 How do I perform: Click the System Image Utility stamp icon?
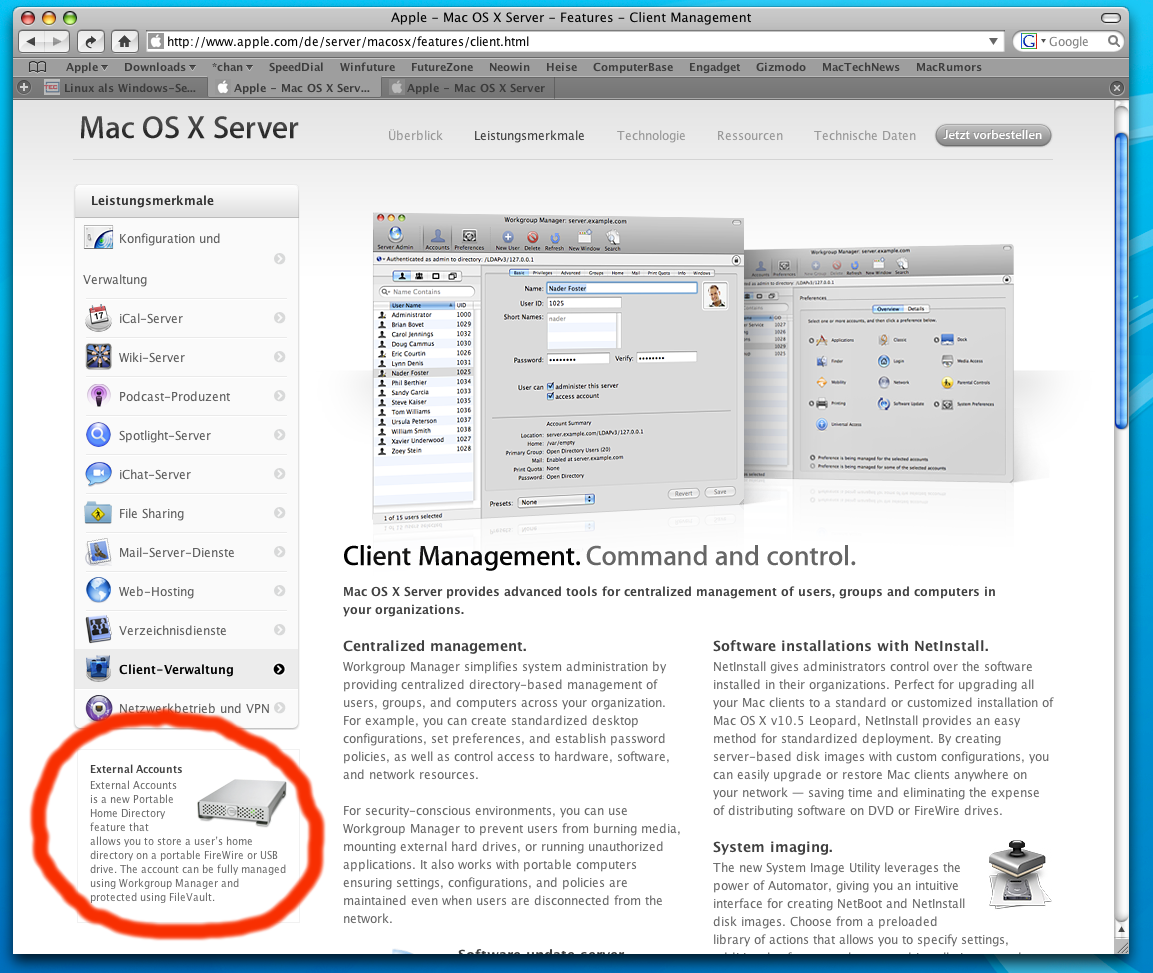(x=1017, y=874)
